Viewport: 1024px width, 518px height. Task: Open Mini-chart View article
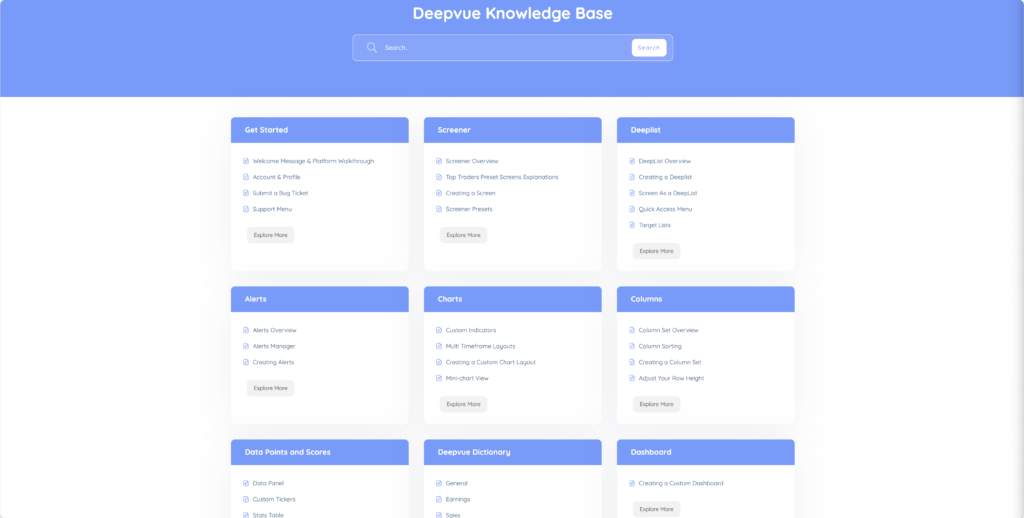click(x=467, y=378)
